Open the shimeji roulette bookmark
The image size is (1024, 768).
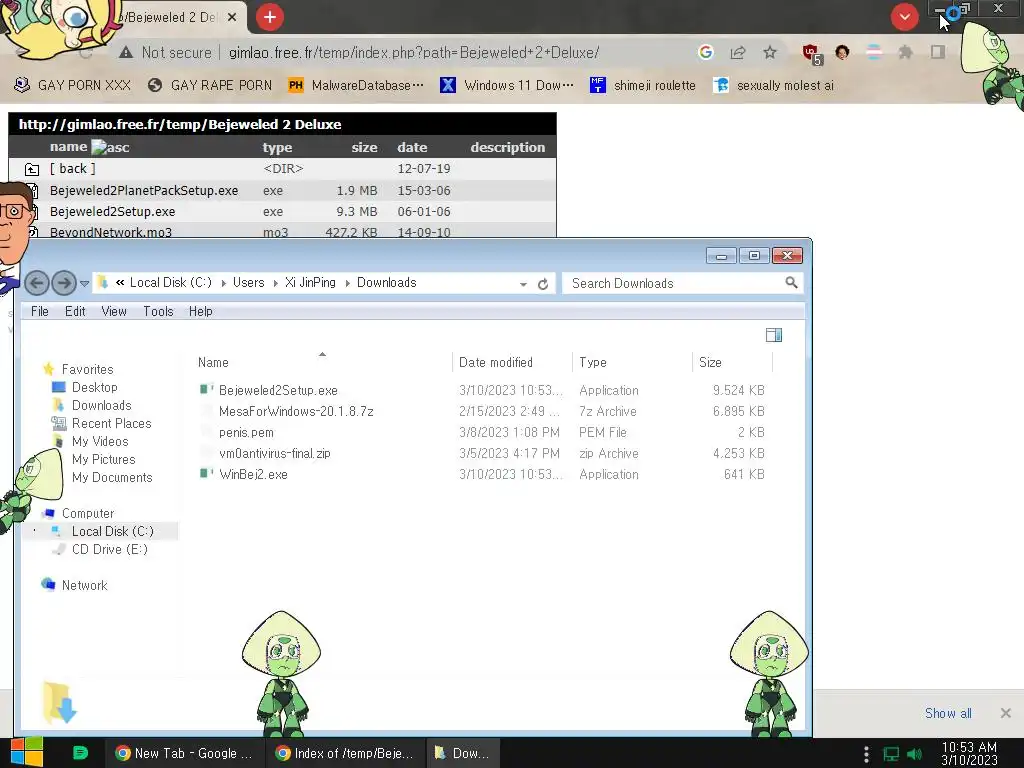coord(643,86)
